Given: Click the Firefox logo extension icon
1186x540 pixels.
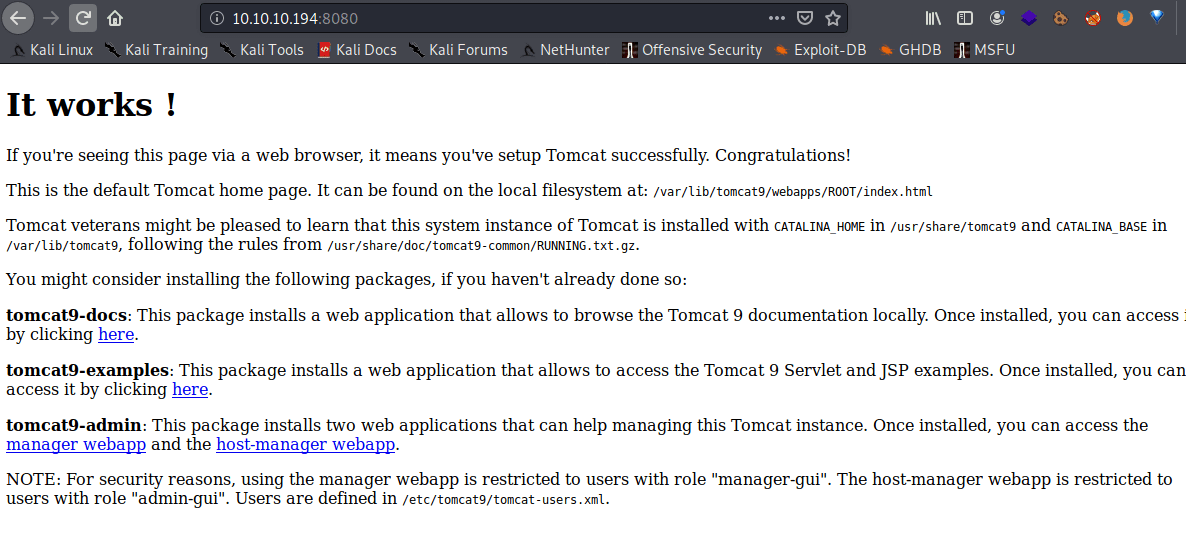Looking at the screenshot, I should (x=1125, y=17).
